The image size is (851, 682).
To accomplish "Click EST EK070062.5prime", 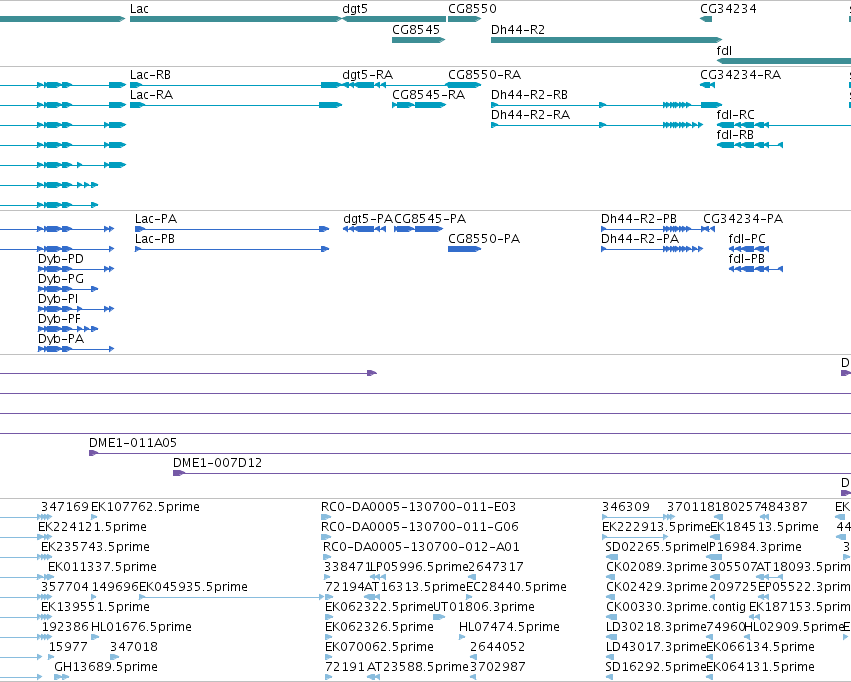I will click(x=379, y=647).
